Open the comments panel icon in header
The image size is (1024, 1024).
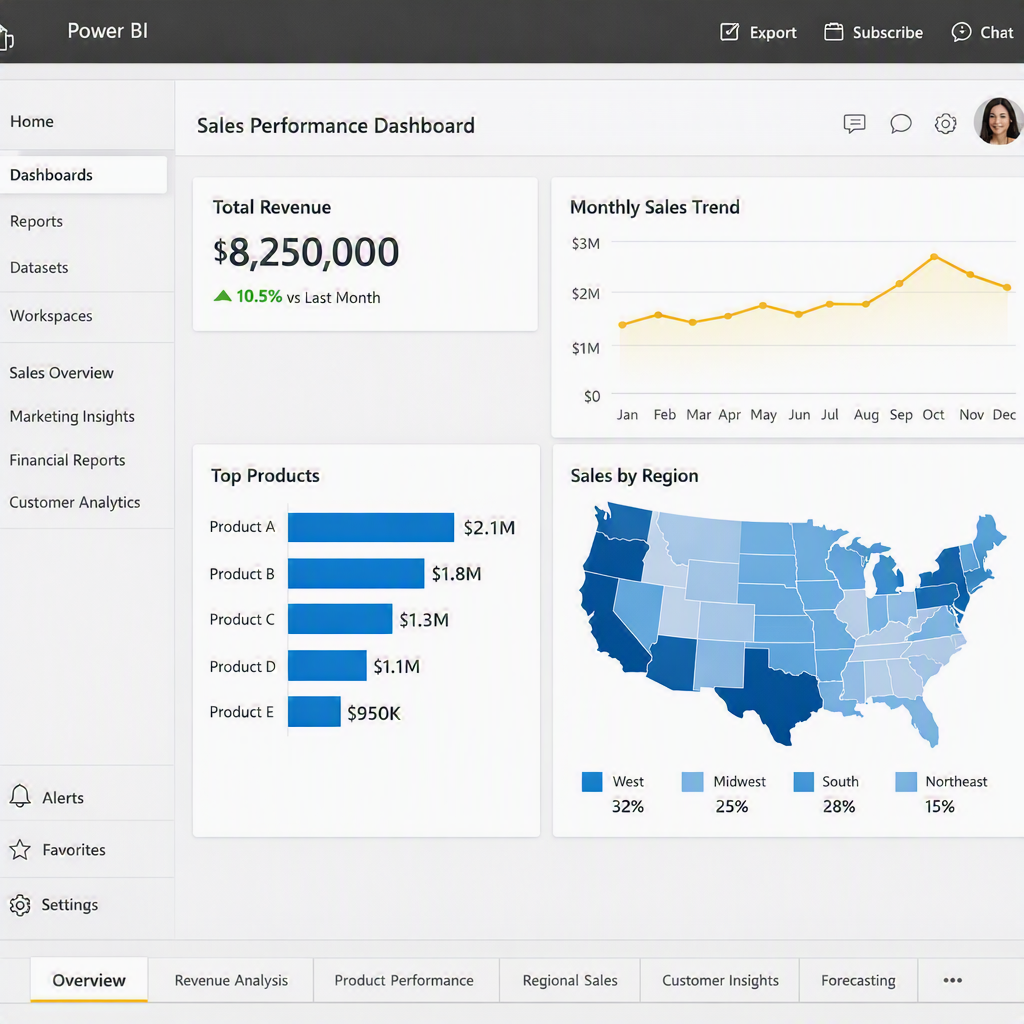click(x=854, y=123)
